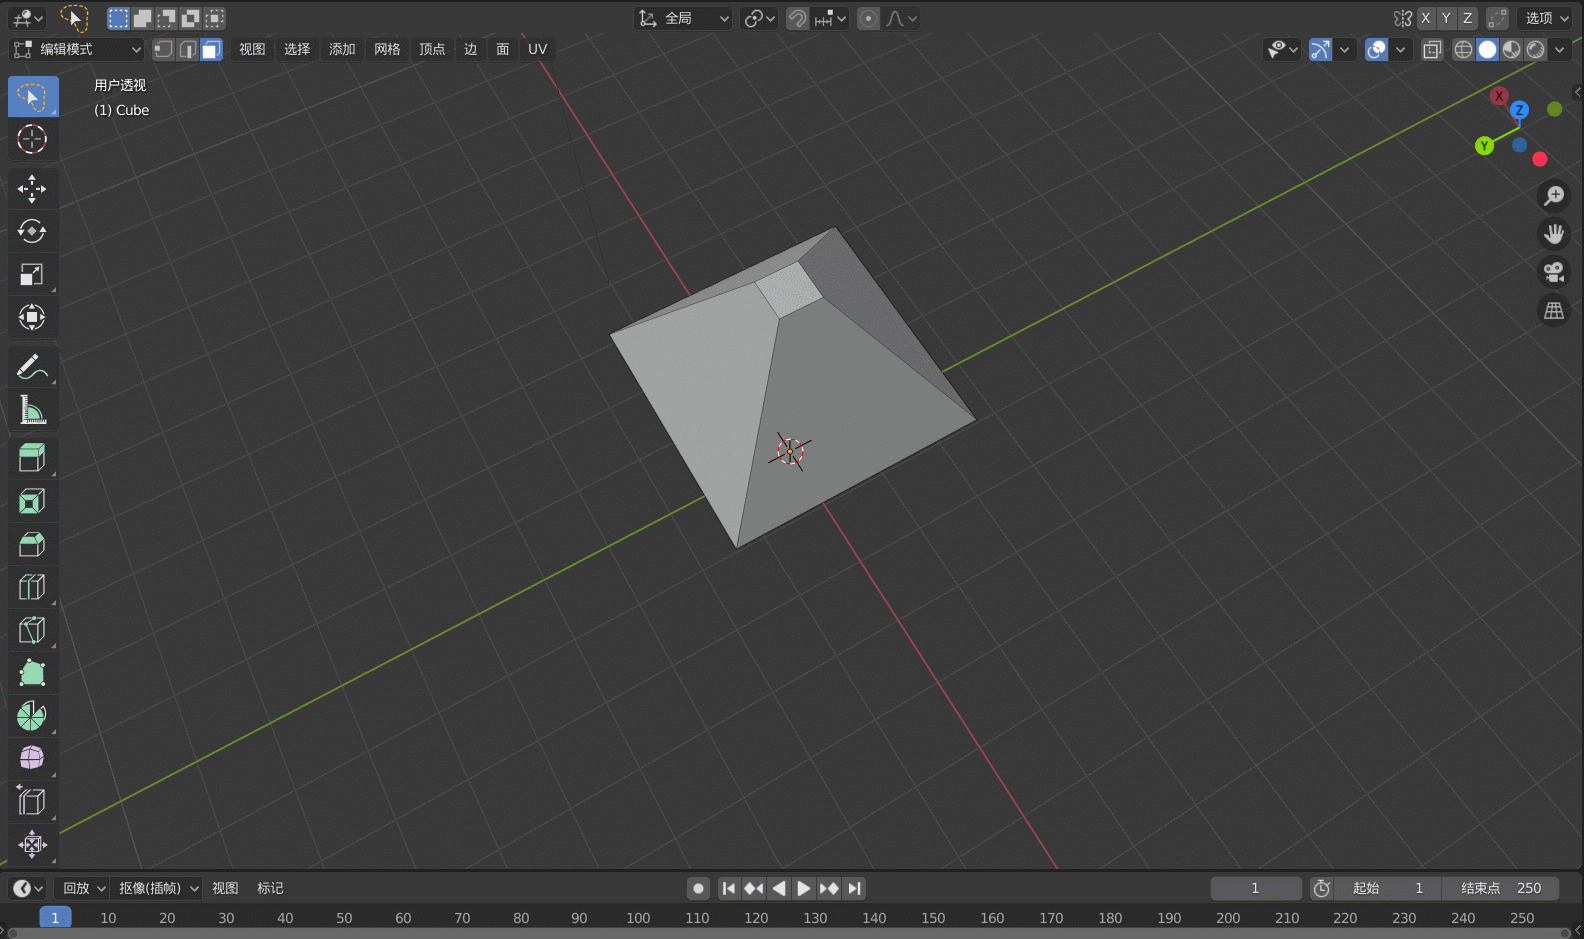The width and height of the screenshot is (1584, 939).
Task: Jump to the timeline start frame
Action: pos(729,888)
